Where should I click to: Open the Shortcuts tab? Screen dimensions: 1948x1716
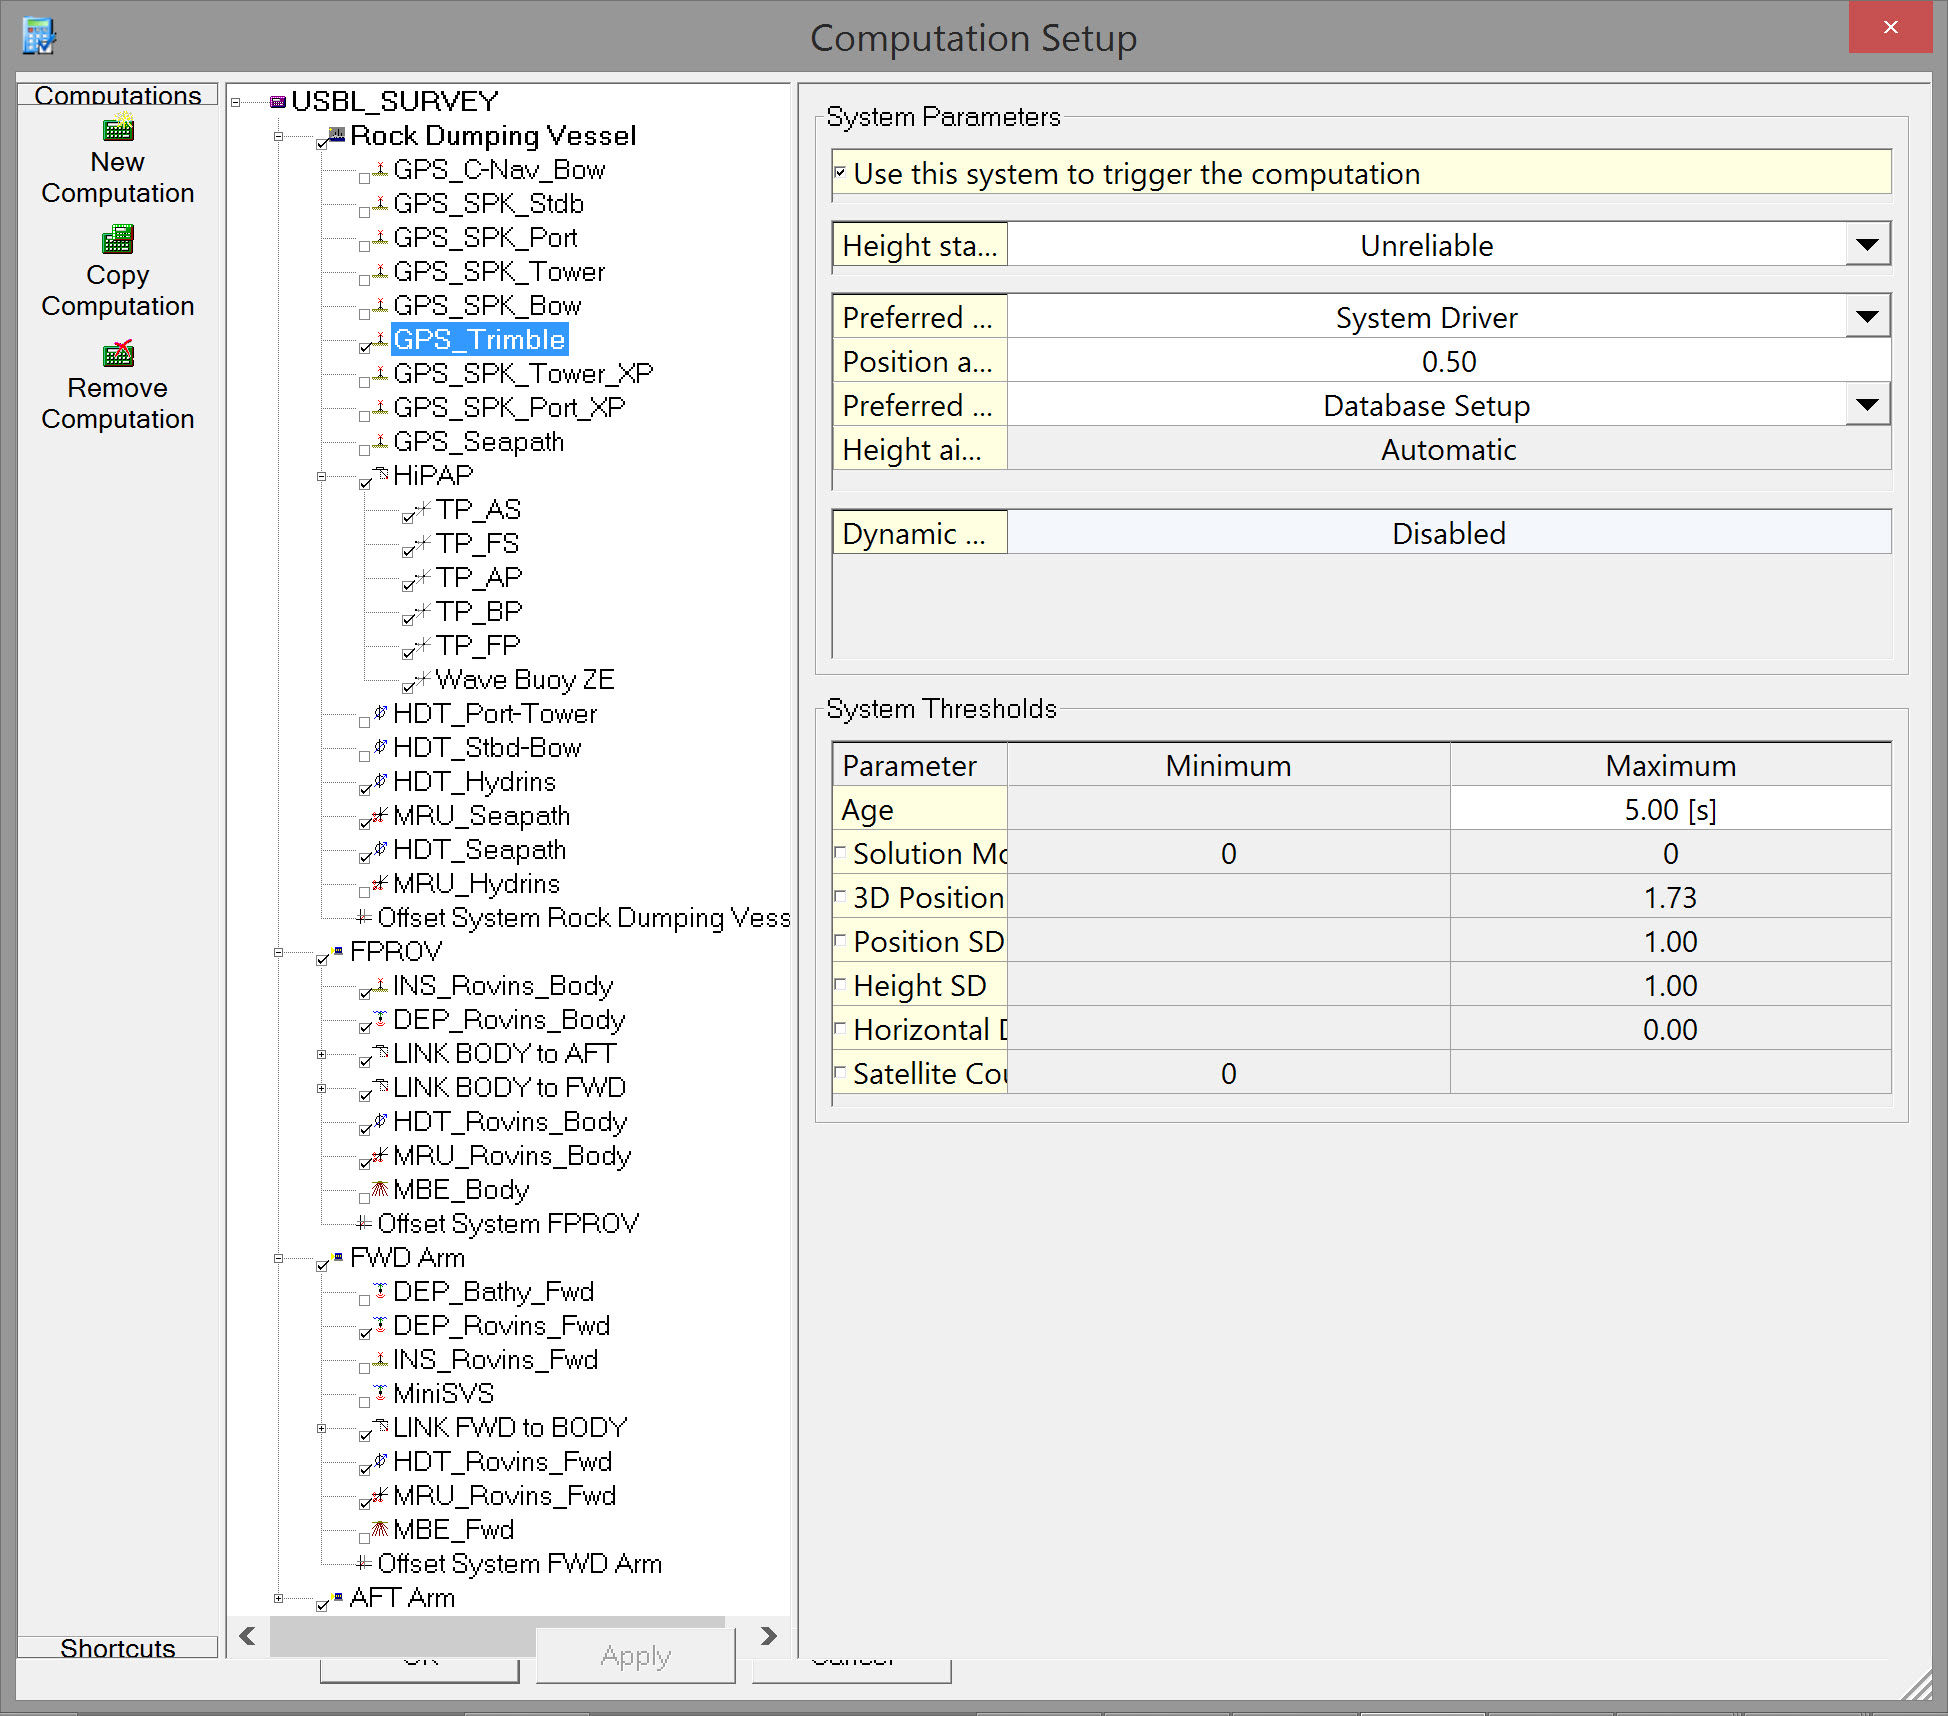(x=118, y=1647)
